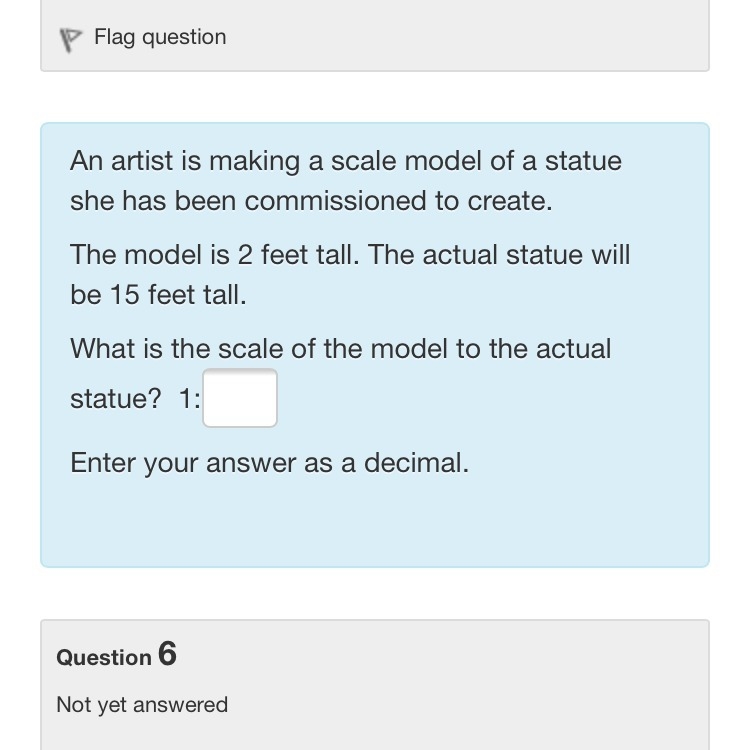Click the words she has been in the prompt
Screen dimensions: 750x750
click(153, 201)
